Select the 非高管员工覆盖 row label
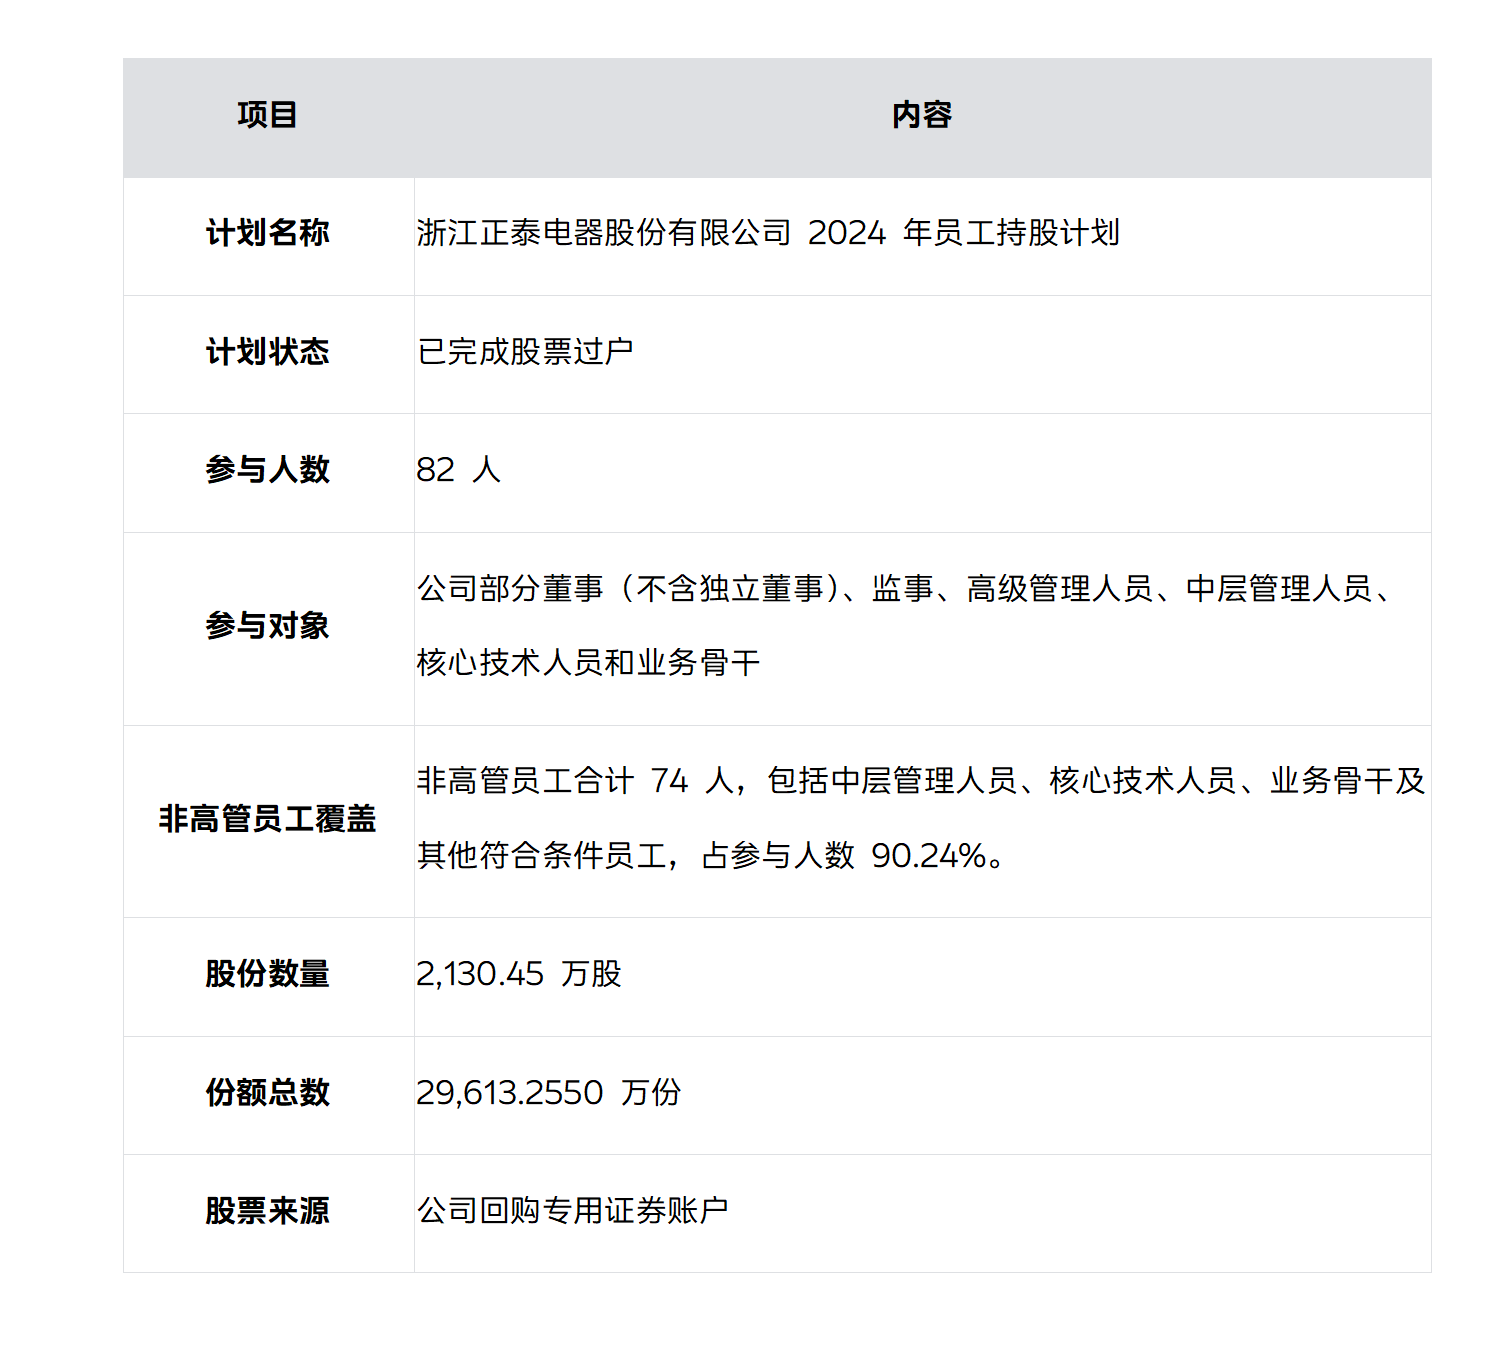Viewport: 1503px width, 1347px height. [267, 819]
